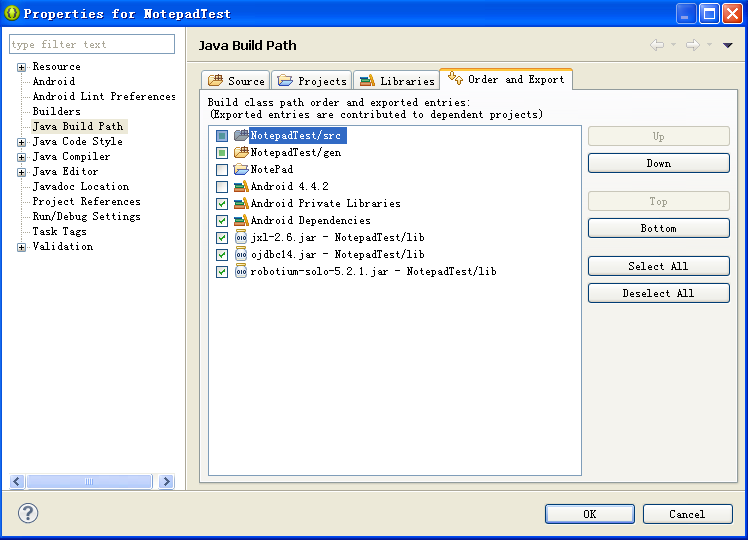Check the Android 4.4.2 export checkbox

[x=222, y=187]
